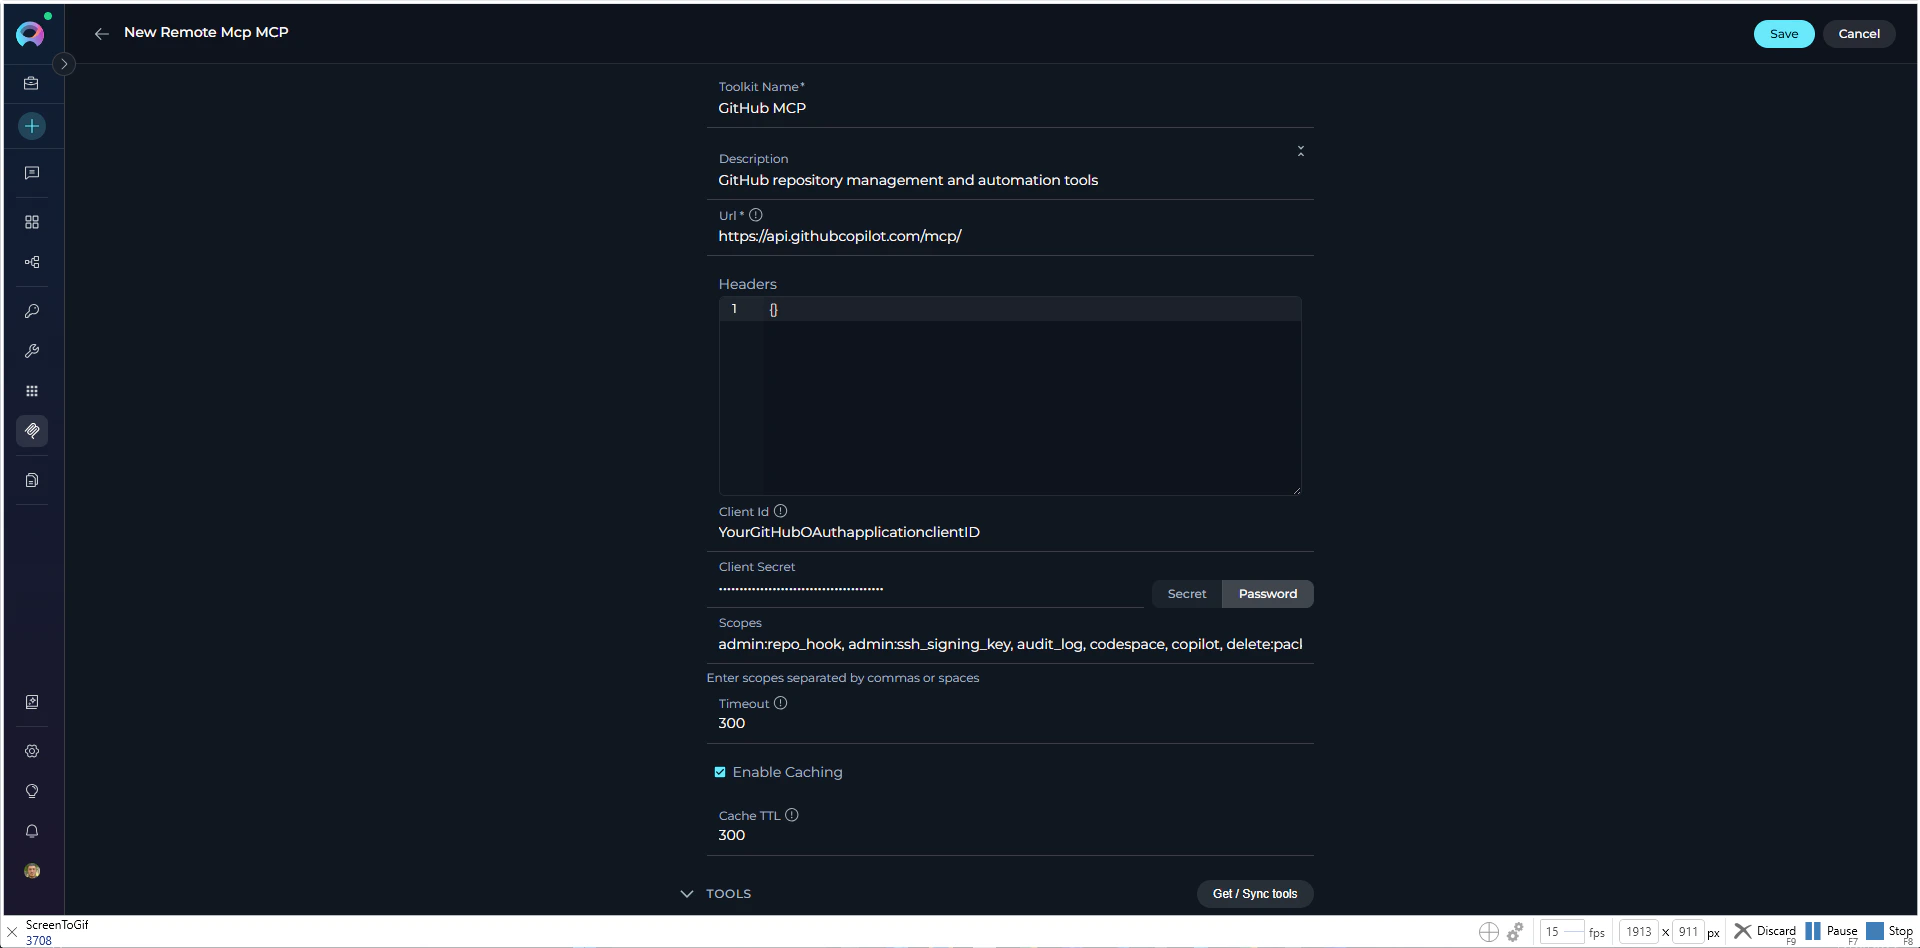Toggle the Enable Caching checkbox
Viewport: 1920px width, 948px height.
pos(720,772)
